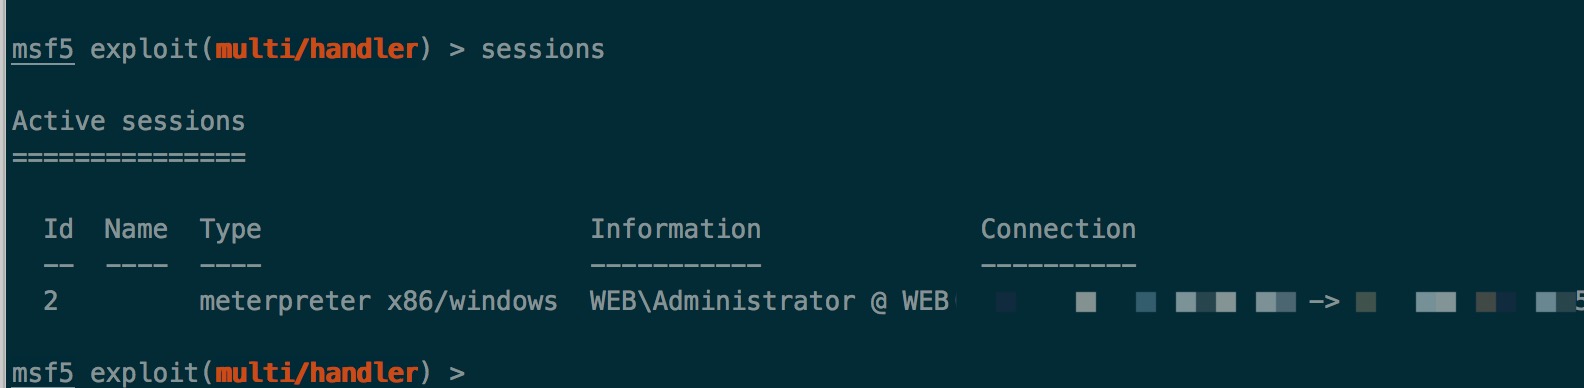Select the 'Active sessions' heading
This screenshot has height=388, width=1584.
click(x=128, y=121)
